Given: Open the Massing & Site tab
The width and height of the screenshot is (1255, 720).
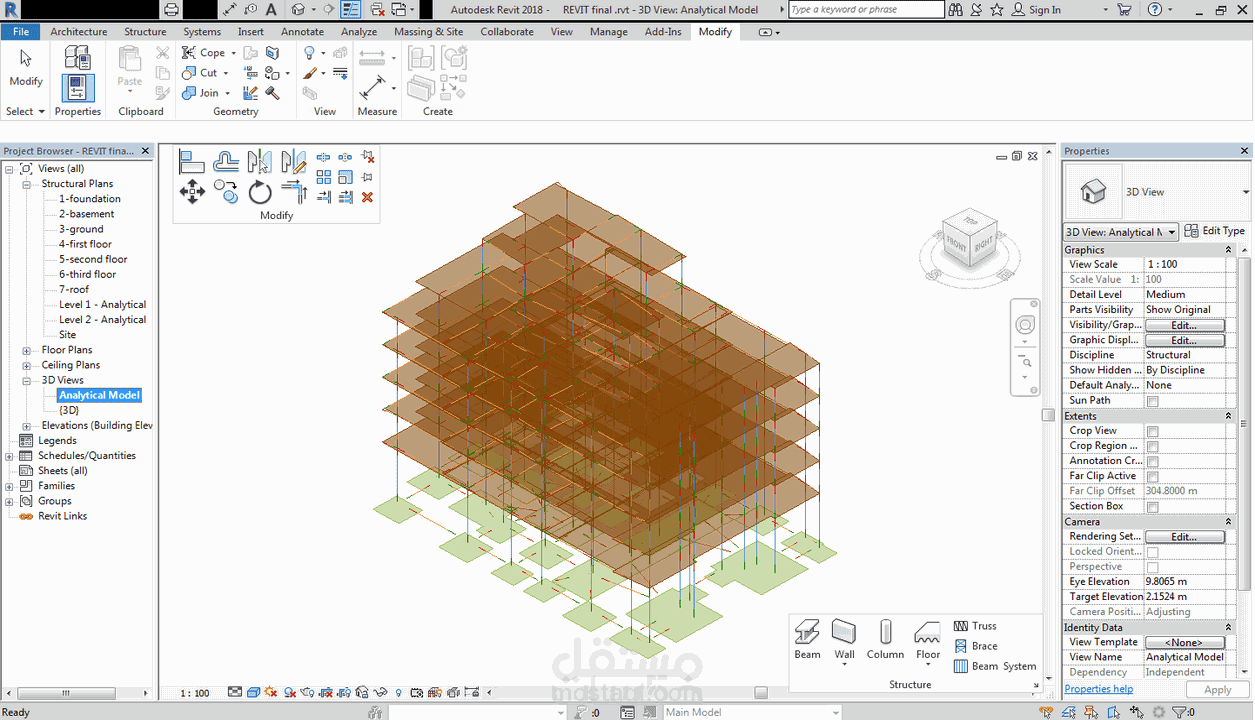Looking at the screenshot, I should click(x=428, y=31).
